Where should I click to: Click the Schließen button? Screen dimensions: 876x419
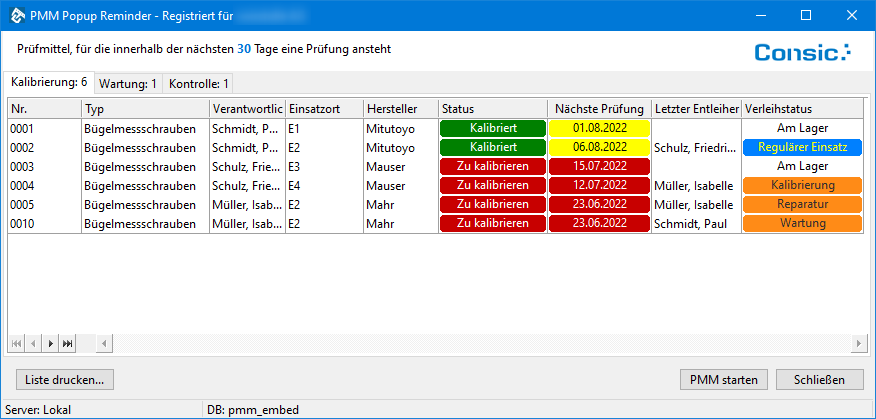click(x=819, y=379)
